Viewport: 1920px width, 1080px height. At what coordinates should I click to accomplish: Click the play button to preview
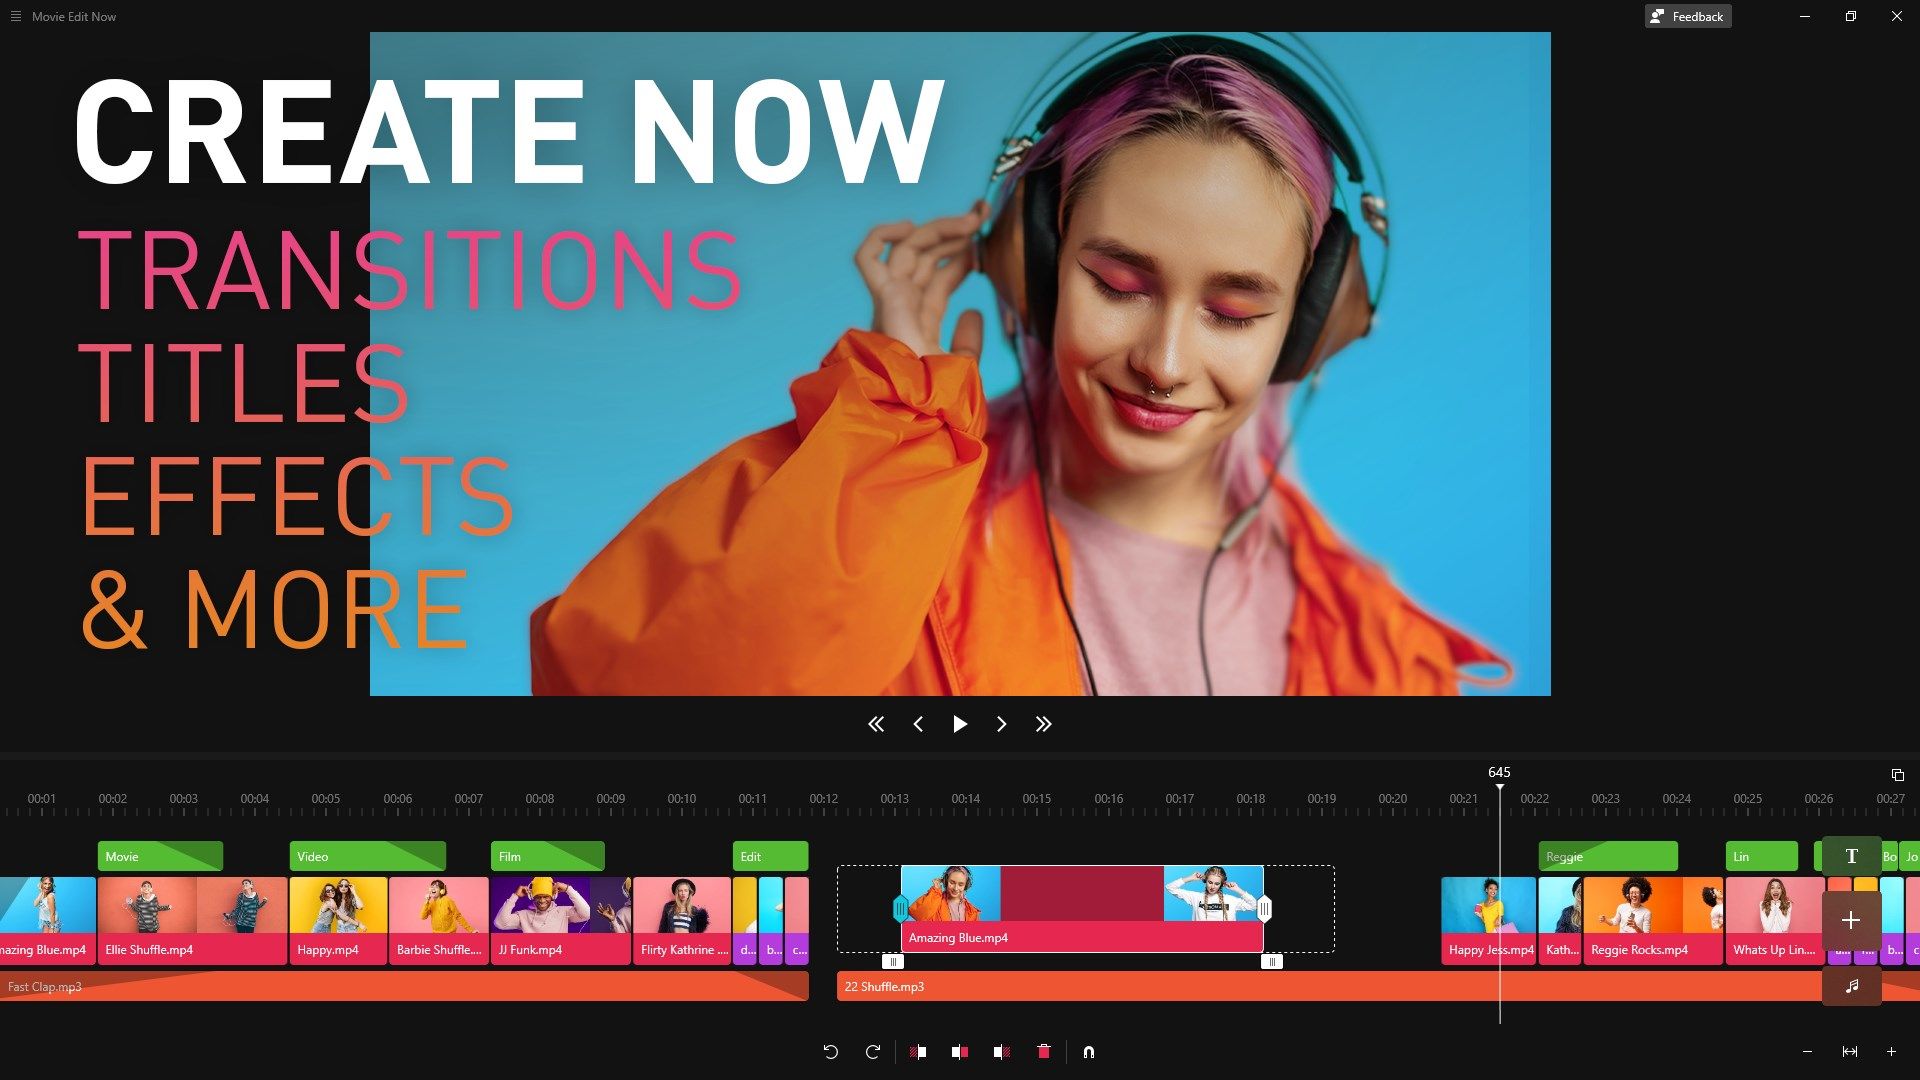click(960, 724)
